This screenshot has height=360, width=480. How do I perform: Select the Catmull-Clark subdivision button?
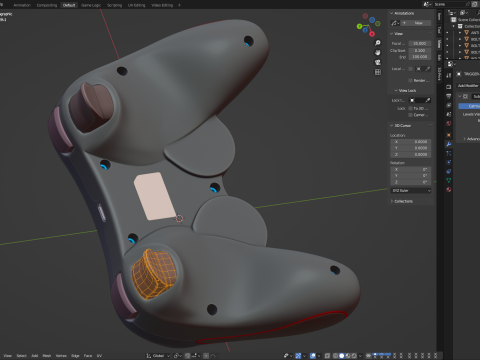tap(469, 106)
